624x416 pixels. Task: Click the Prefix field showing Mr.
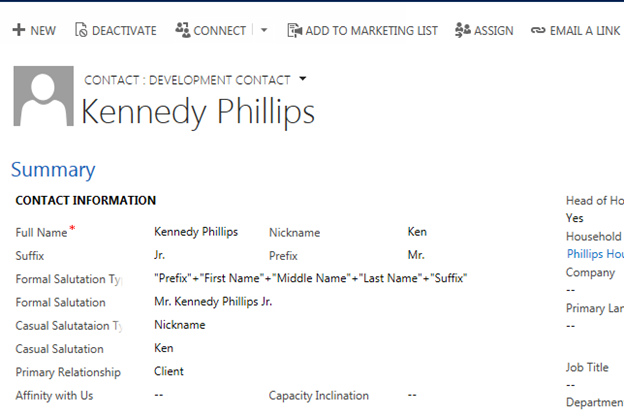[417, 256]
